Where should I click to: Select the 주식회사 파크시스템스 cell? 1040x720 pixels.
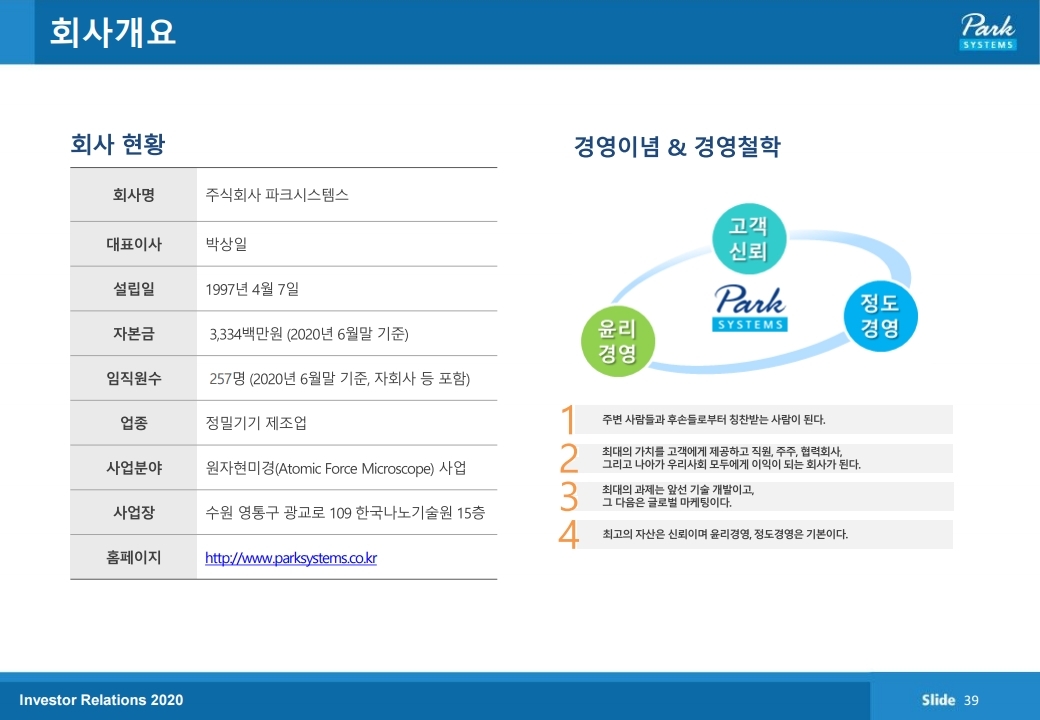point(347,195)
